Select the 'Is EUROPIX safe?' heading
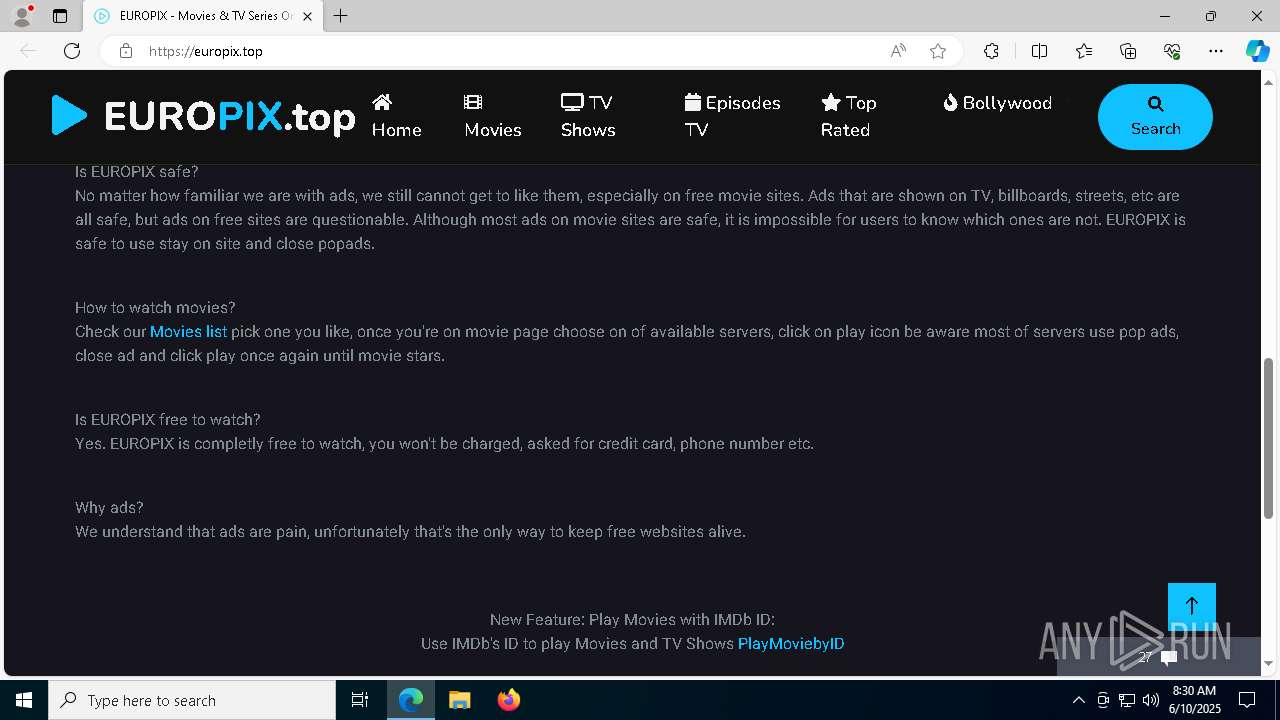Image resolution: width=1280 pixels, height=720 pixels. (137, 171)
